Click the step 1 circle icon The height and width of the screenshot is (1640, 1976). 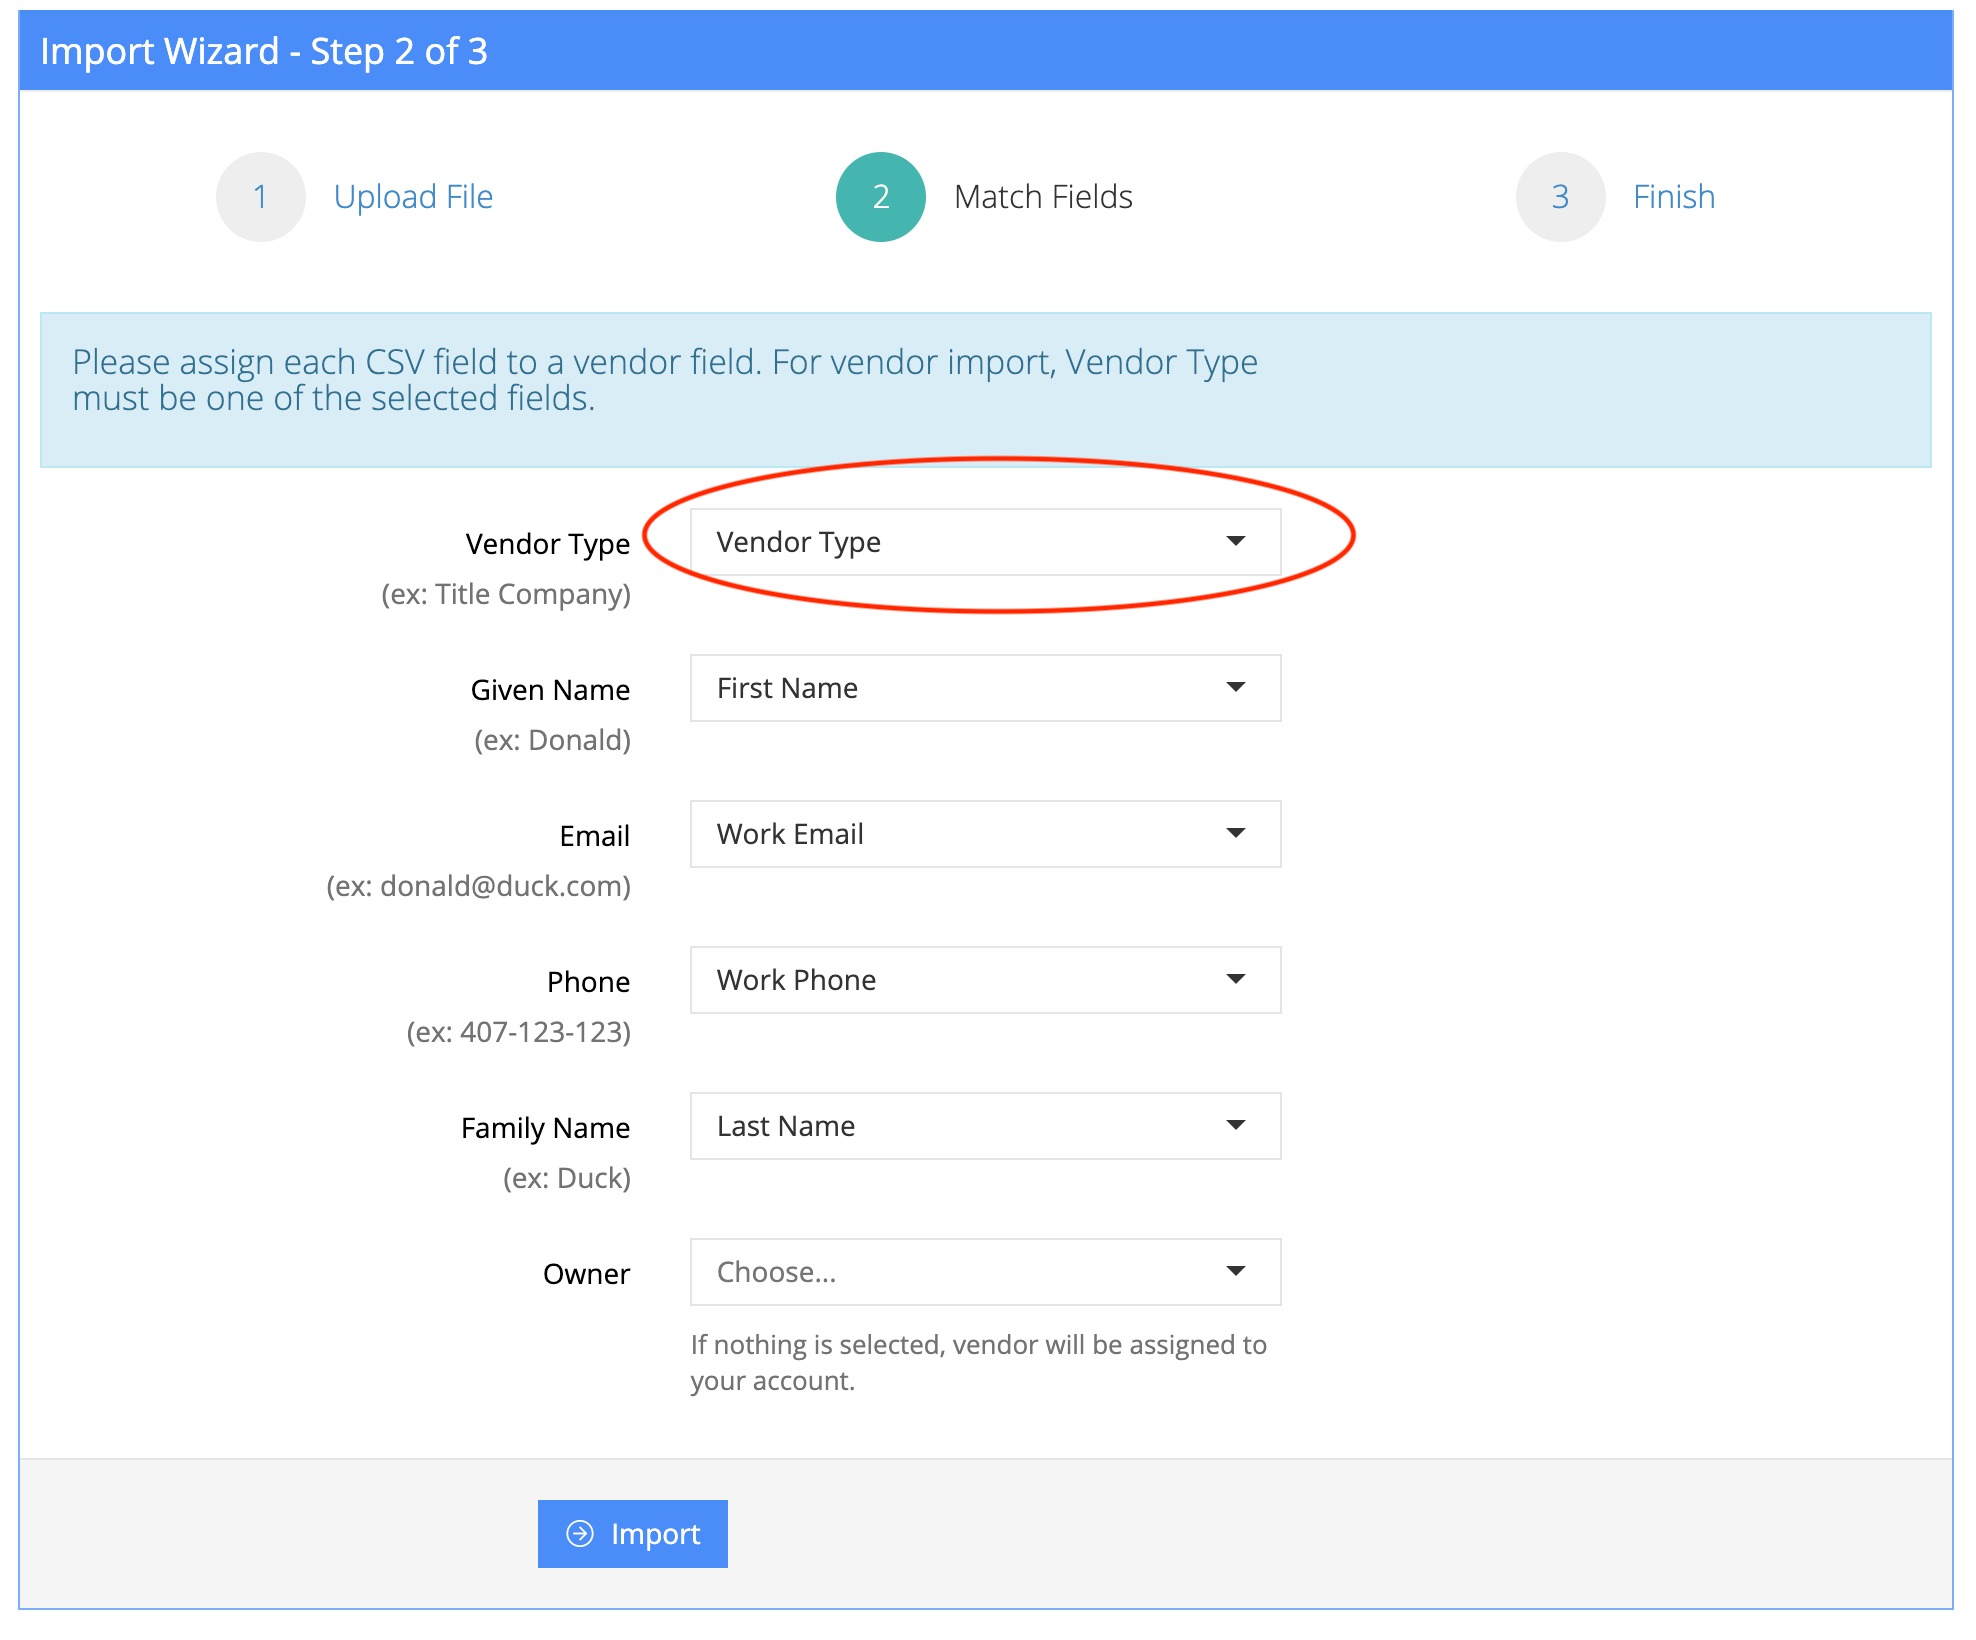pos(260,197)
